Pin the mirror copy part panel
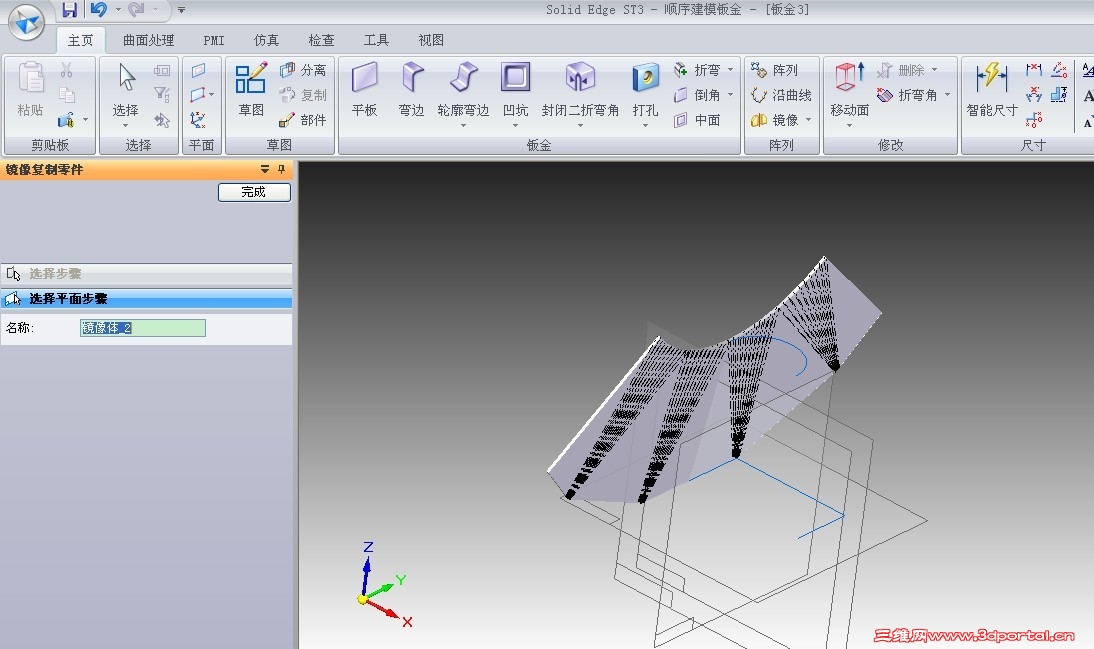Viewport: 1094px width, 649px height. 281,169
